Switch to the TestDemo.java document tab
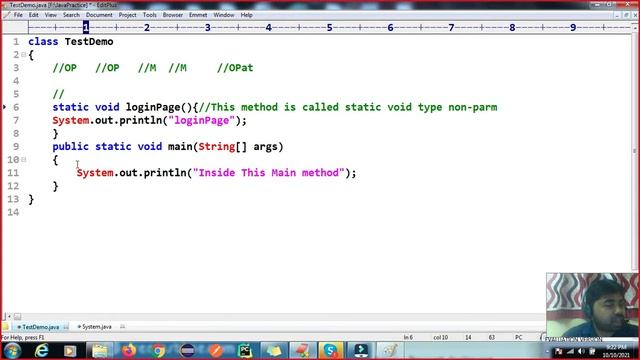Image resolution: width=640 pixels, height=360 pixels. [x=40, y=327]
